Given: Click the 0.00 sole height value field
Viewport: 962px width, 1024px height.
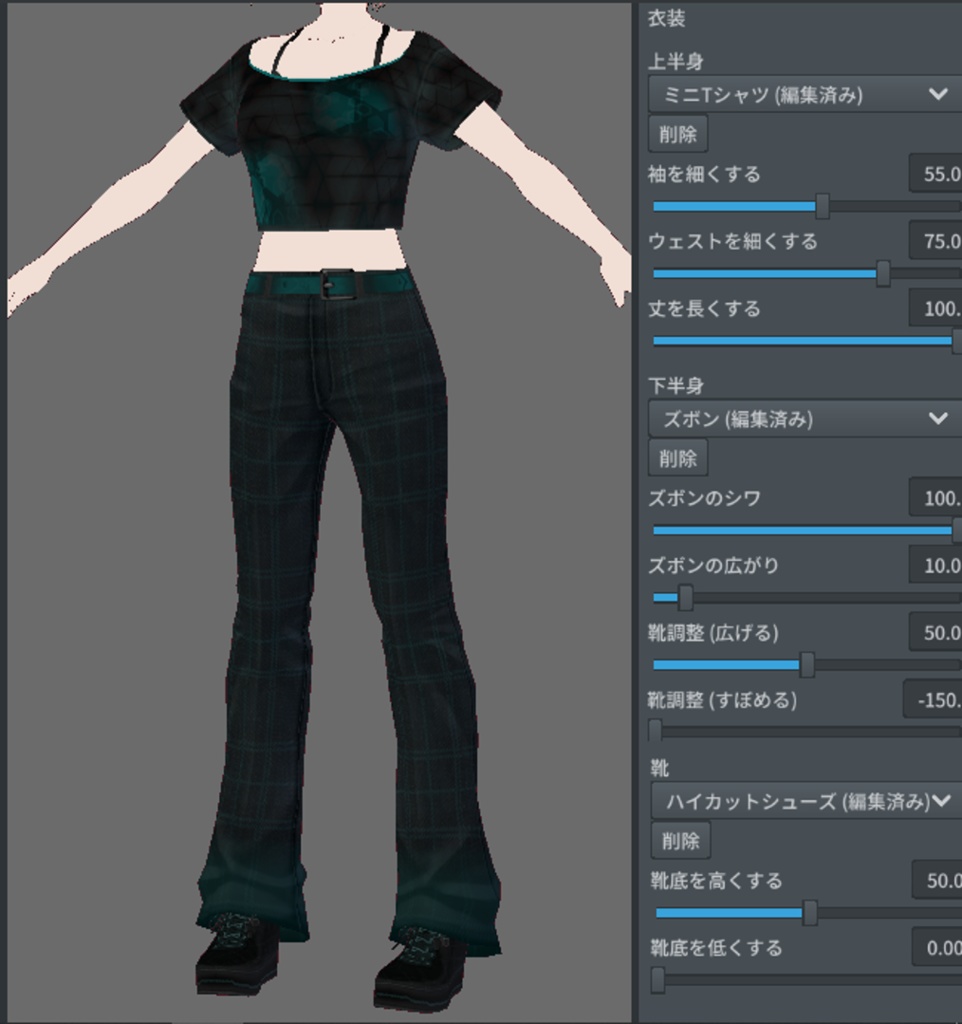Looking at the screenshot, I should [945, 947].
